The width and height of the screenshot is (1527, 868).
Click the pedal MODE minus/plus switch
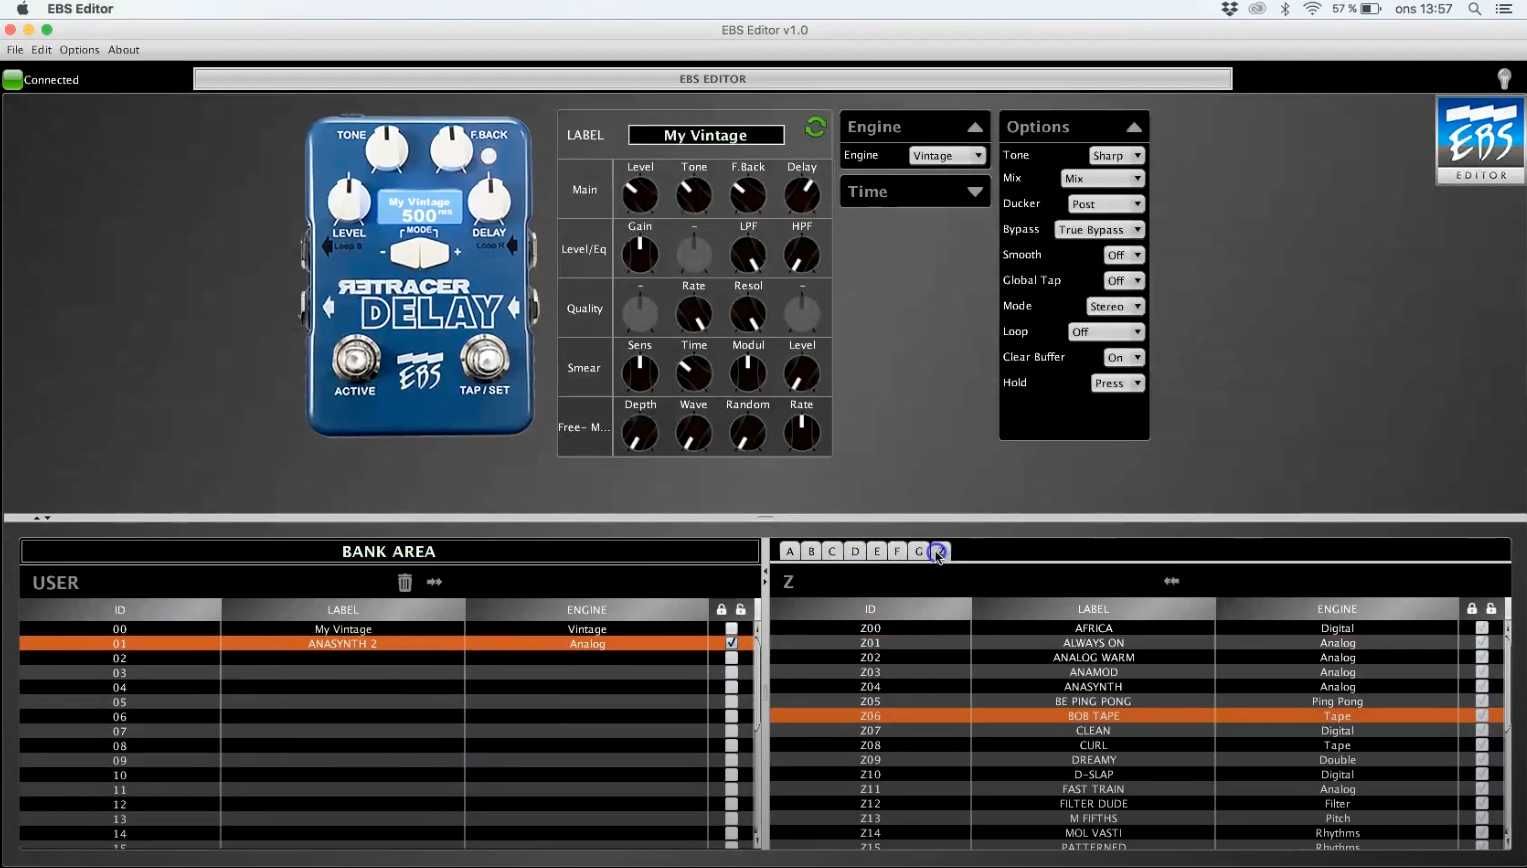tap(420, 252)
